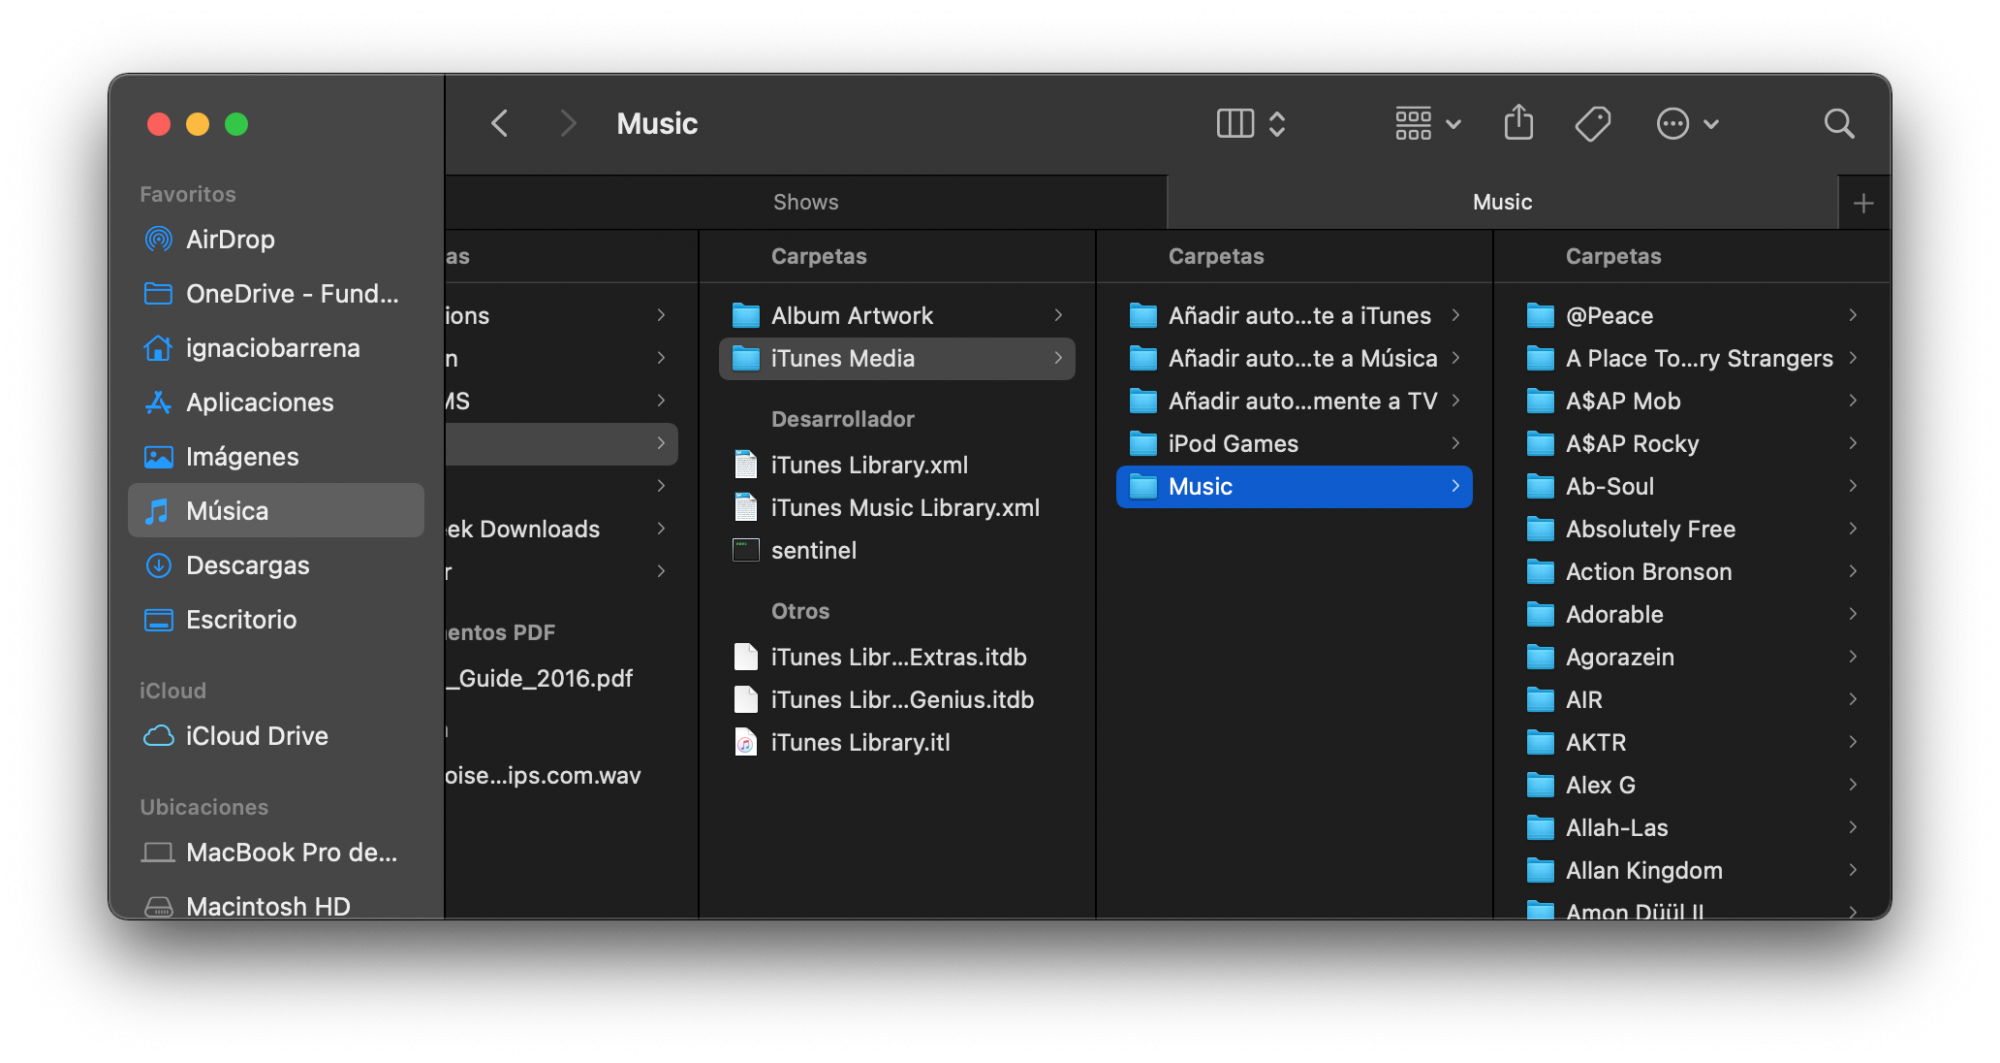This screenshot has width=2000, height=1063.
Task: Open the group-by options dropdown
Action: tap(1427, 124)
